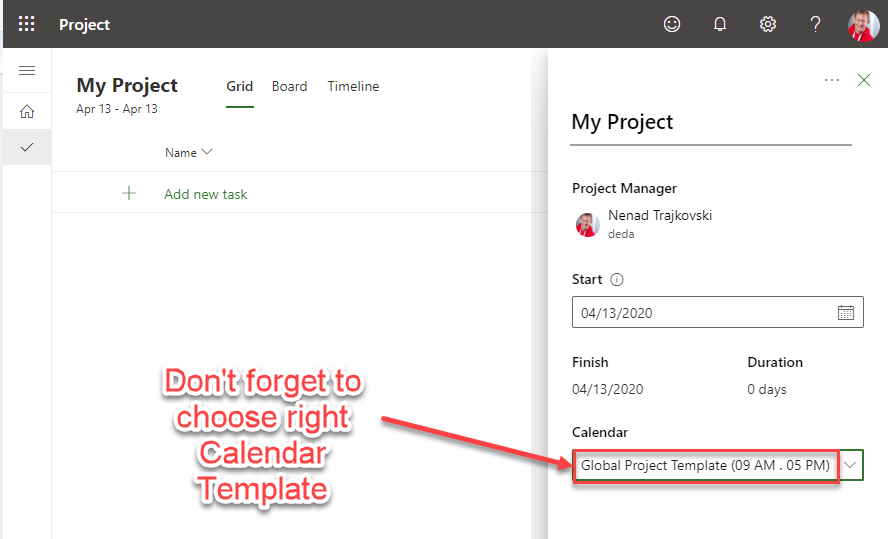Open the notifications bell

click(720, 24)
